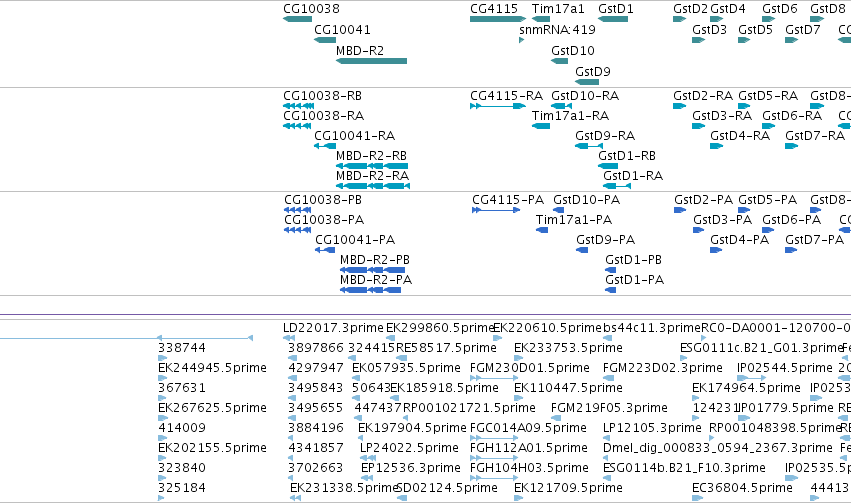This screenshot has height=503, width=851.
Task: Click EST 4297947 label
Action: (x=316, y=368)
